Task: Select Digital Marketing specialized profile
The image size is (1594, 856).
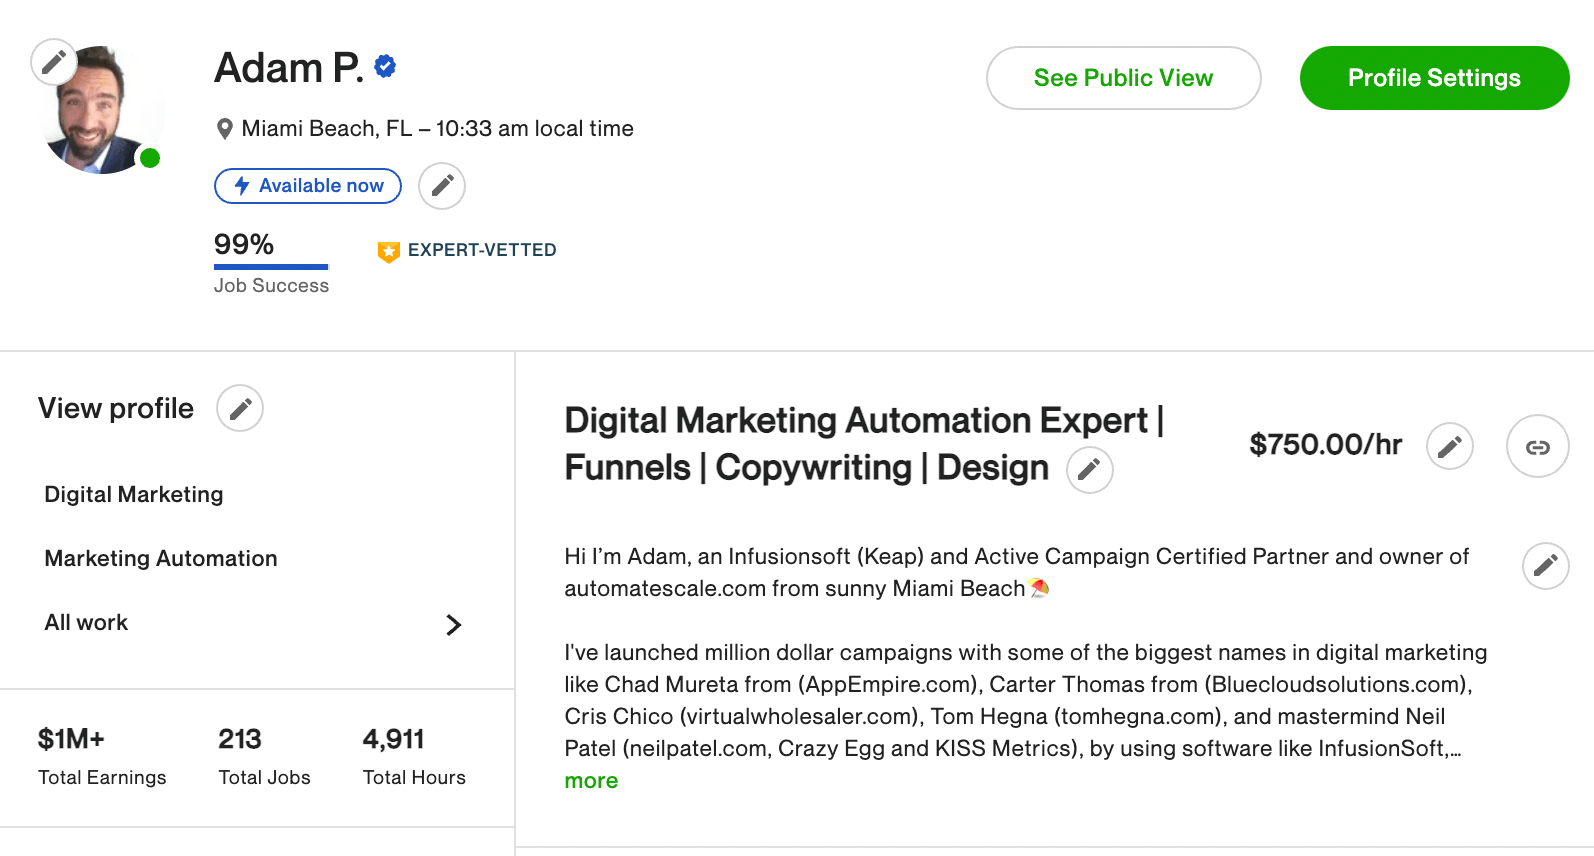Action: click(134, 494)
